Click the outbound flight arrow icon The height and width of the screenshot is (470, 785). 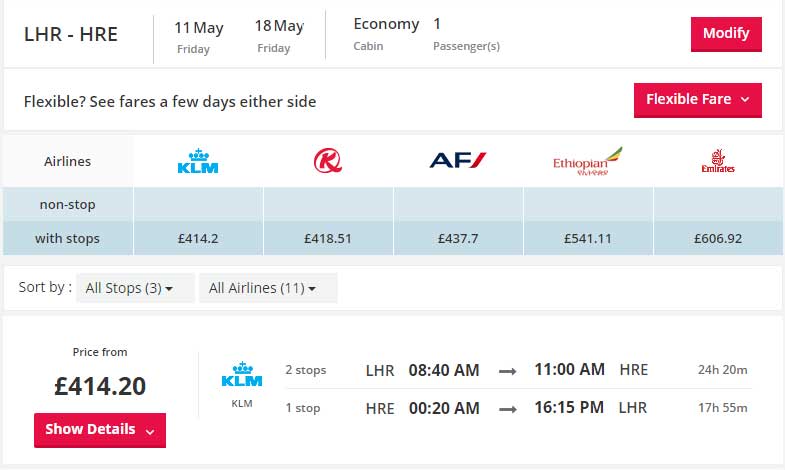coord(508,371)
